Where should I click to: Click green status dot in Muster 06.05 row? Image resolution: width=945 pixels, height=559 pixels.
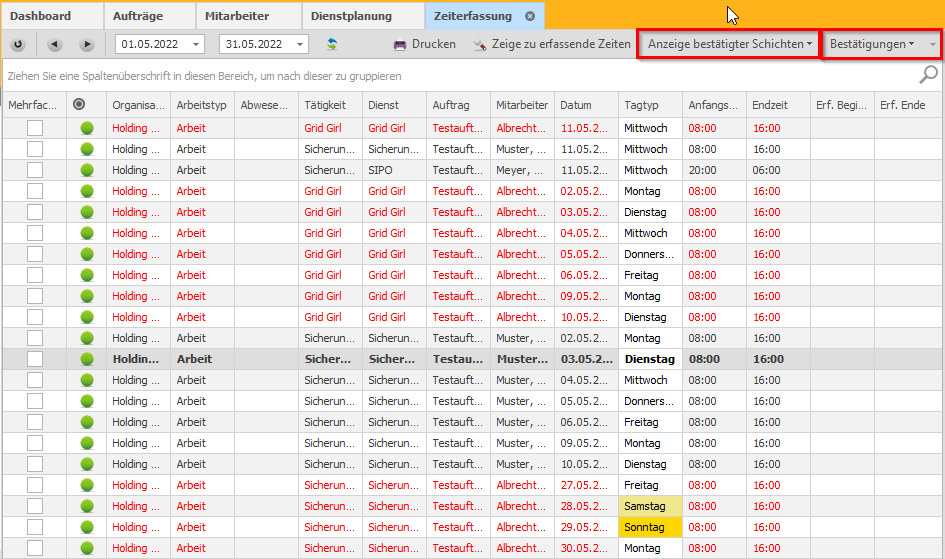pos(87,422)
